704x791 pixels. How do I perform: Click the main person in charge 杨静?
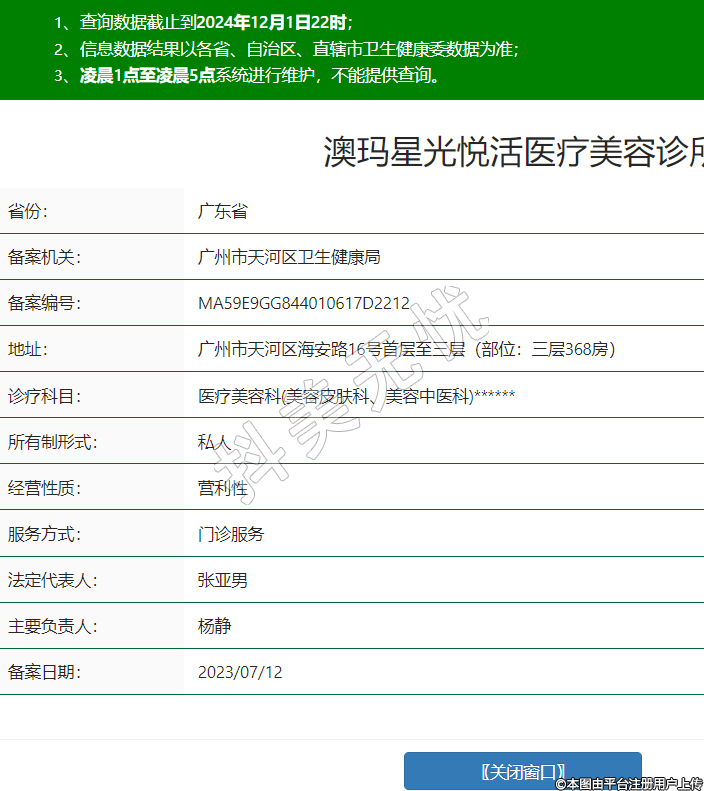[214, 626]
